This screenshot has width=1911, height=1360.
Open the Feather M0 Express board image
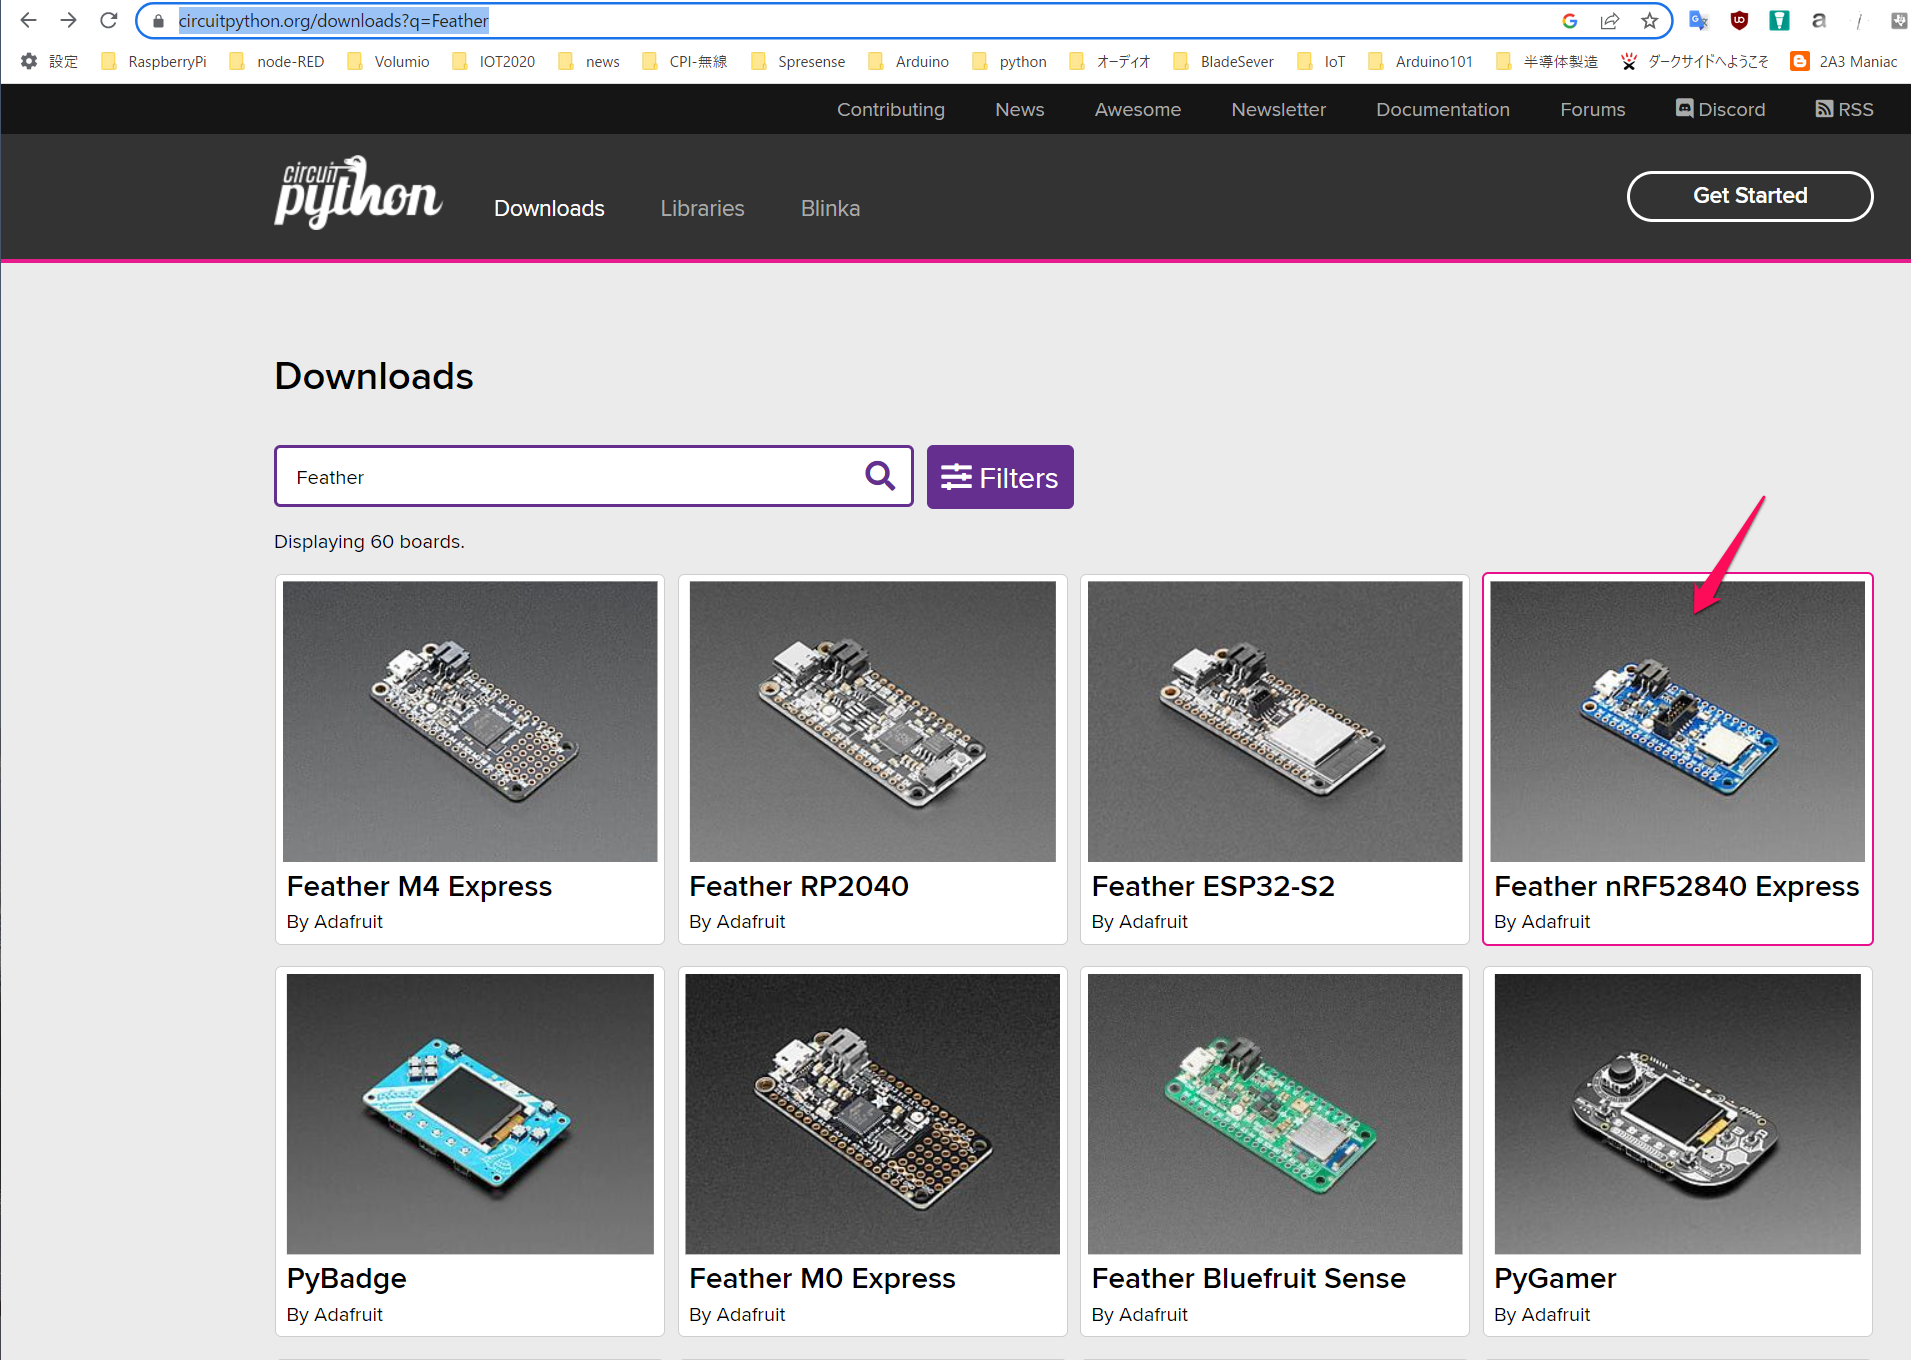pyautogui.click(x=873, y=1114)
